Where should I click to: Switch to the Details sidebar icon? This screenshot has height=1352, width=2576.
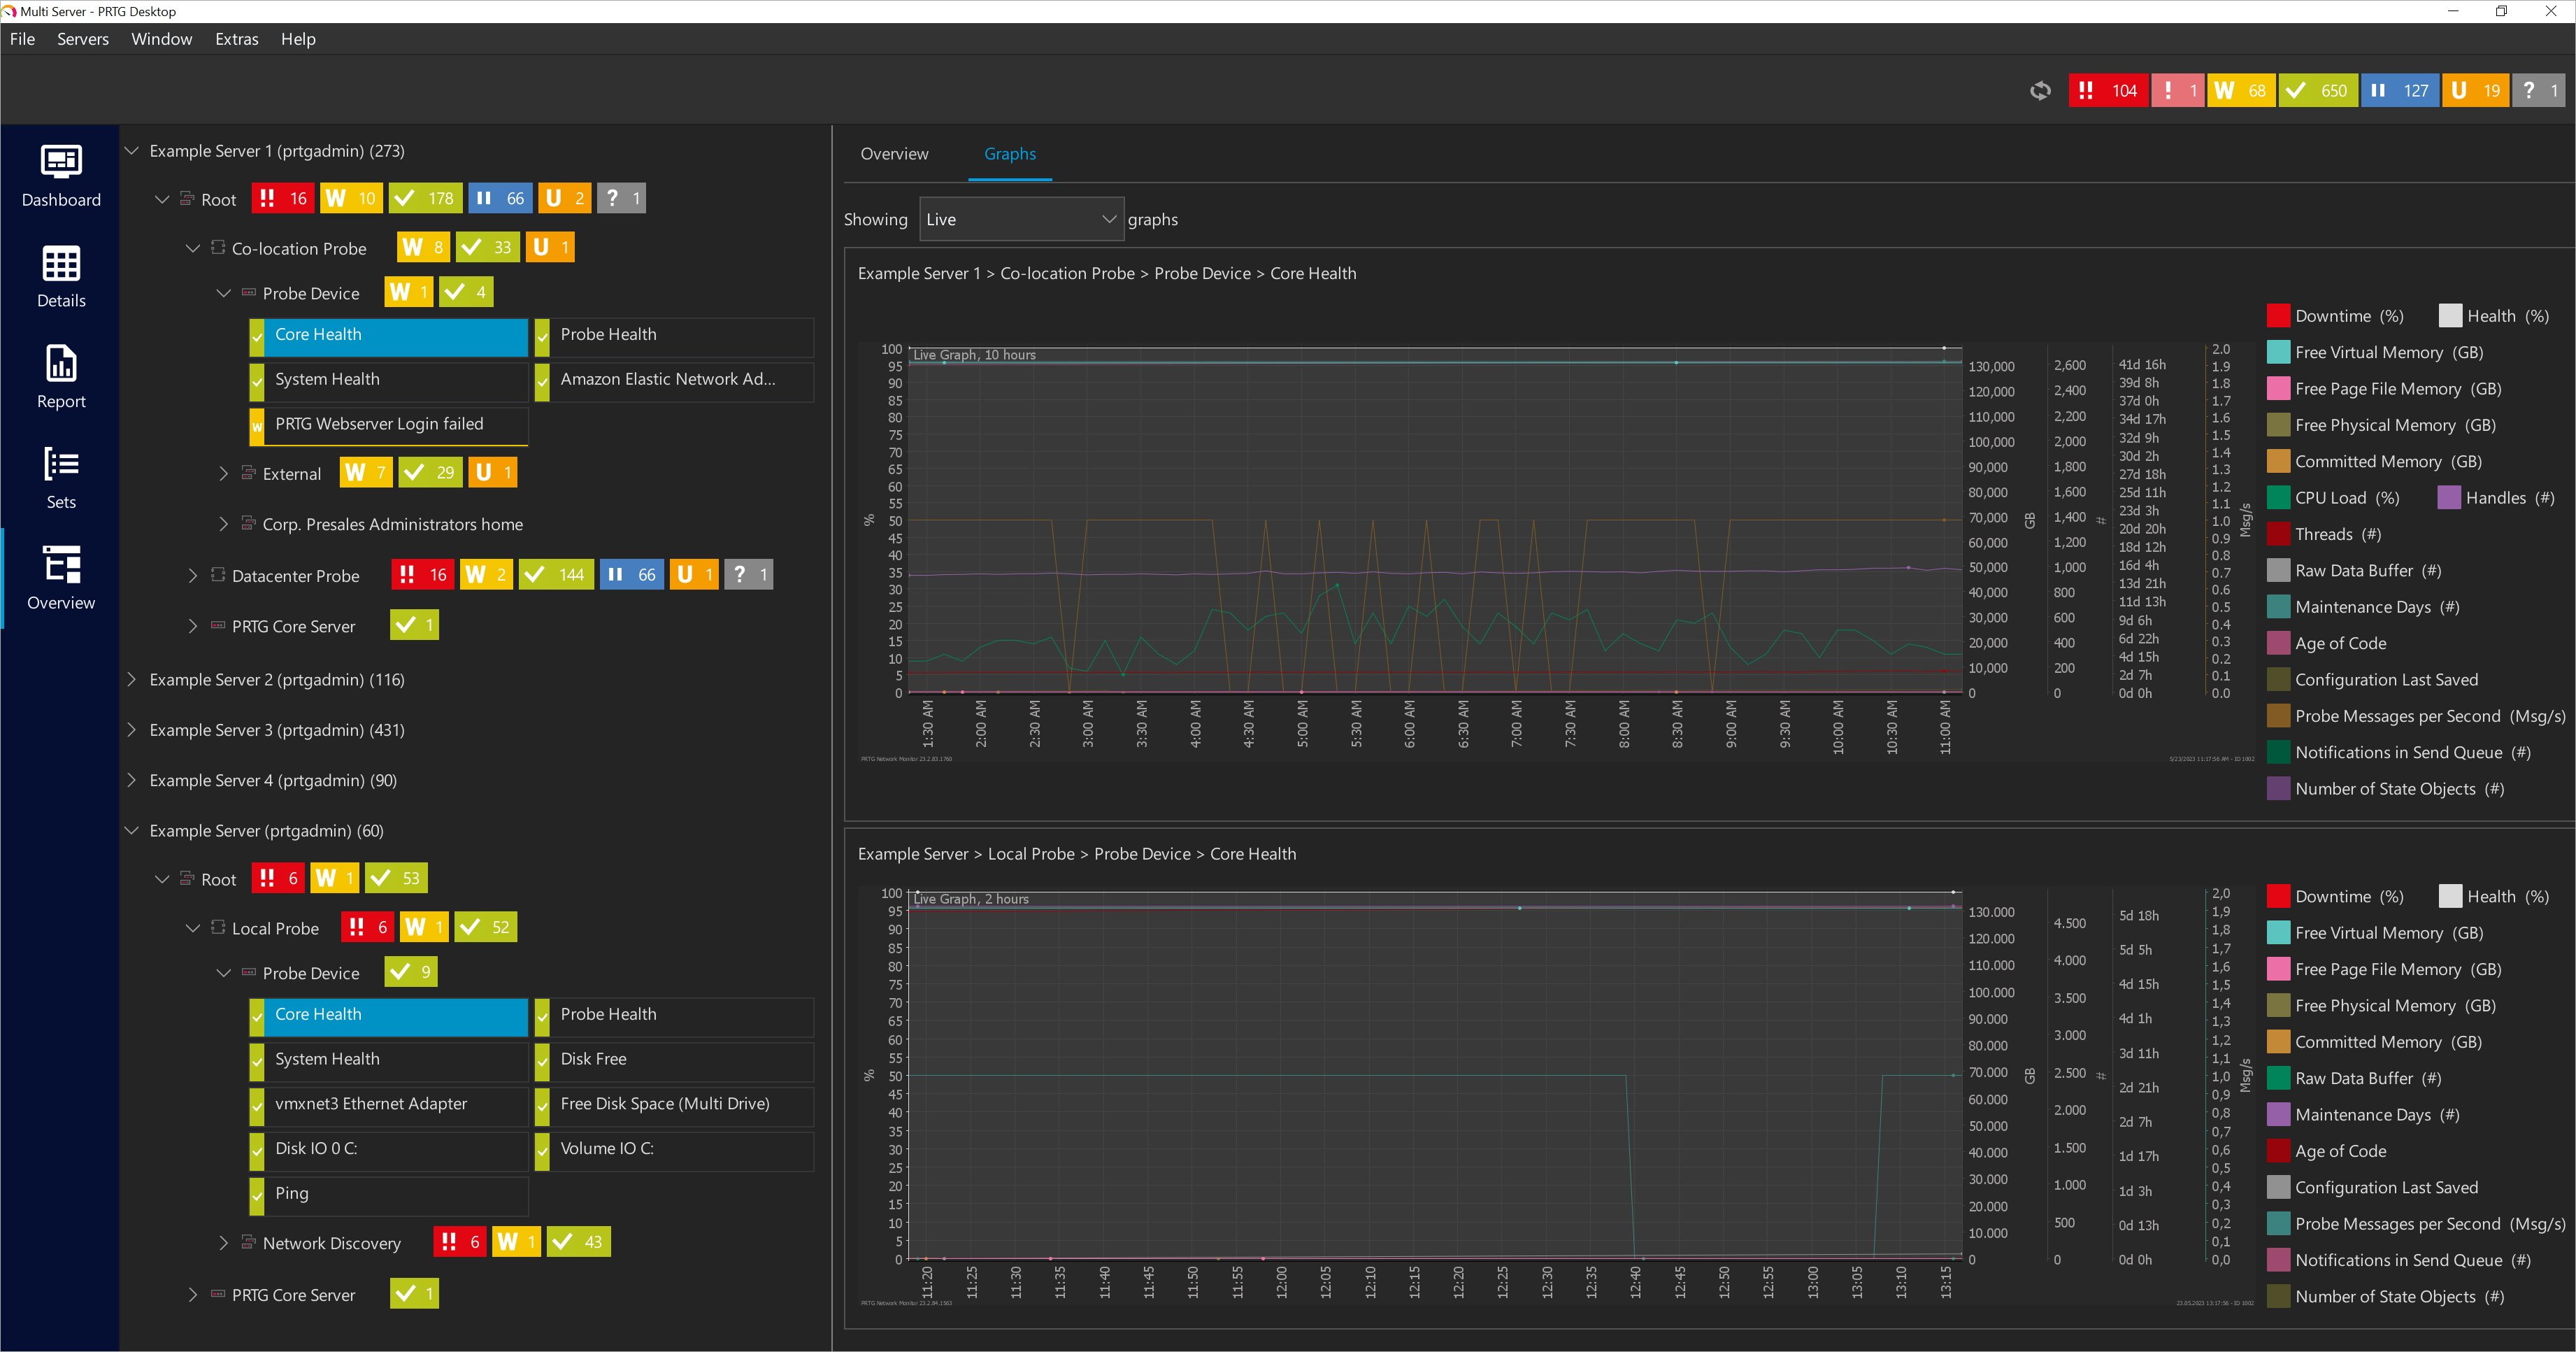click(60, 277)
